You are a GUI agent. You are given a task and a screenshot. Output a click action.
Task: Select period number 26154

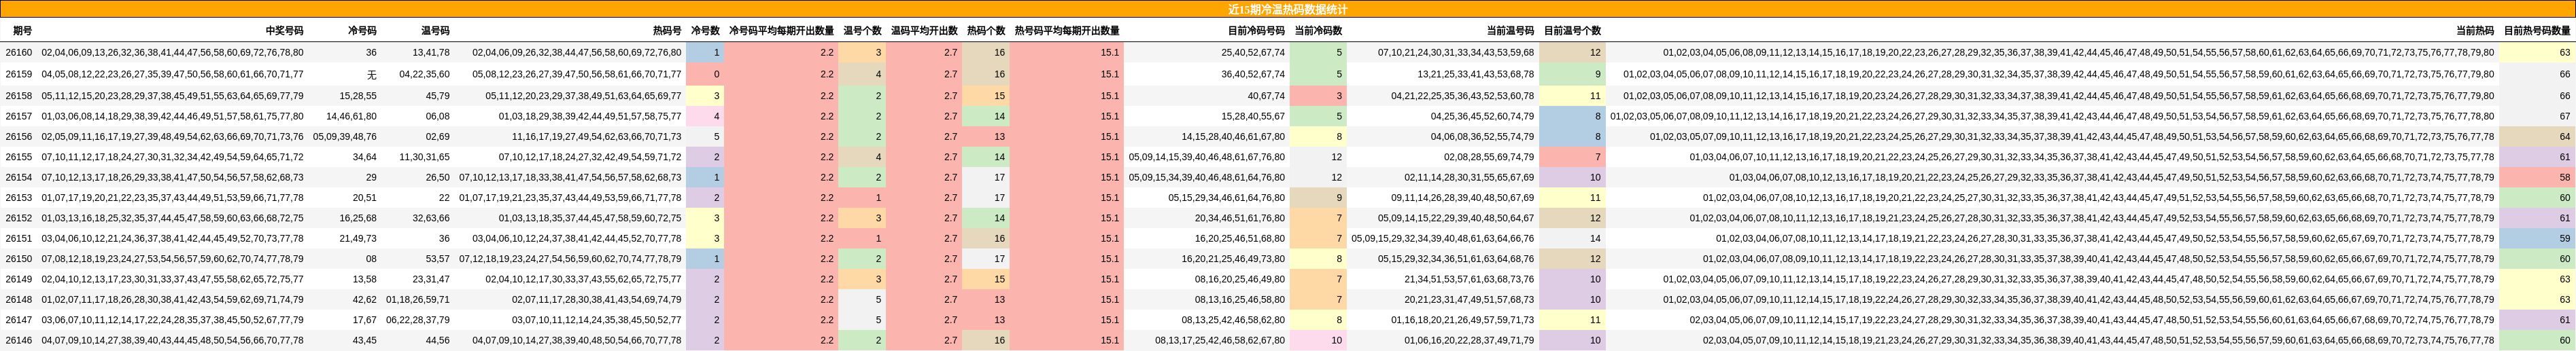pos(19,177)
